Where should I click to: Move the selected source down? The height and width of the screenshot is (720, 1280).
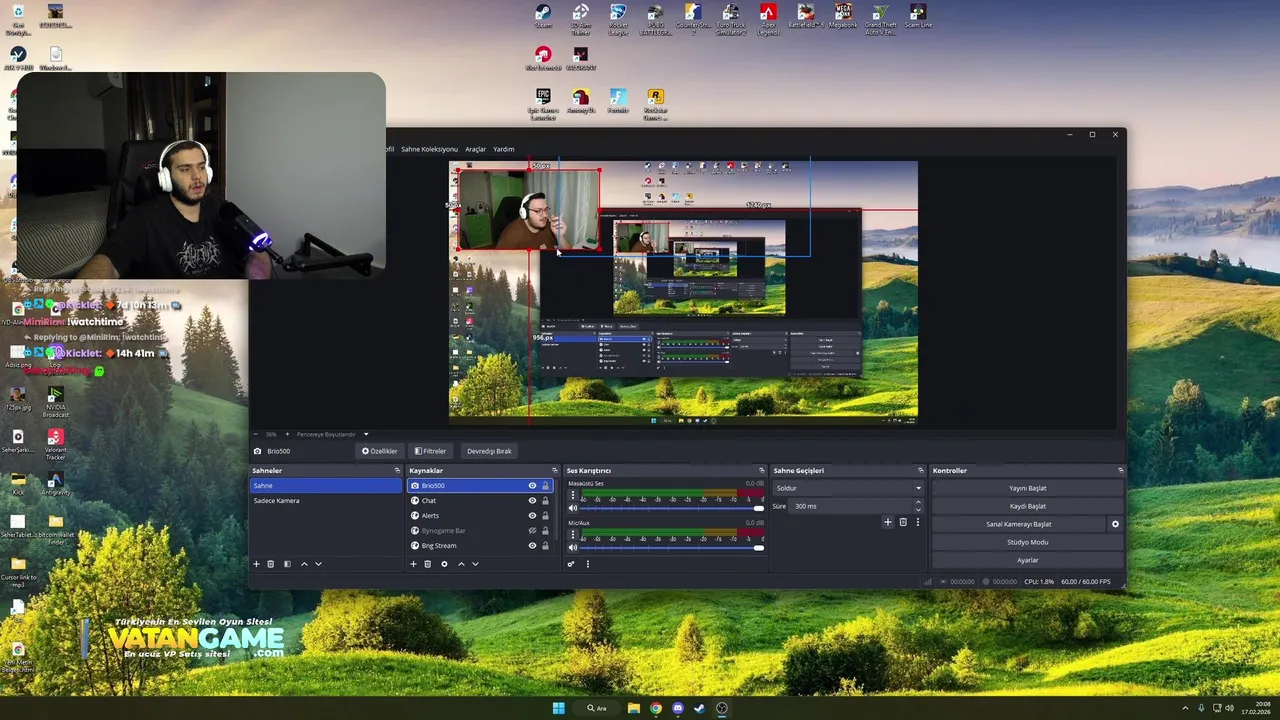point(475,564)
